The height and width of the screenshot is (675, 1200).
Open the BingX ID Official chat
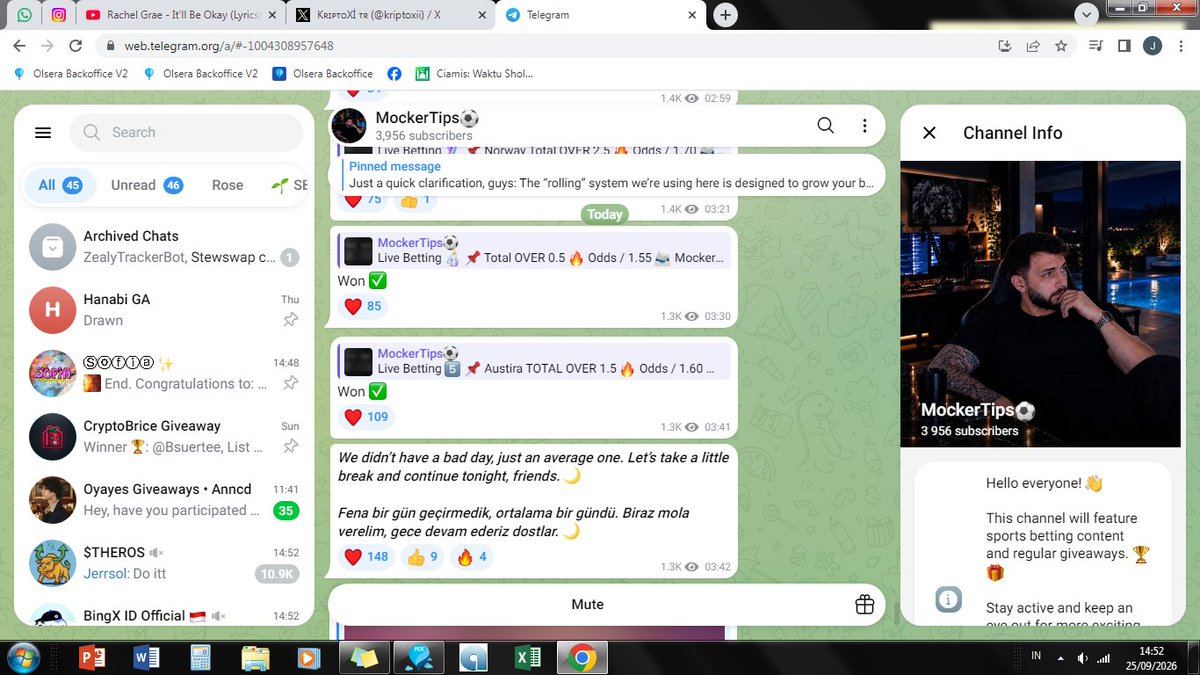pyautogui.click(x=165, y=612)
